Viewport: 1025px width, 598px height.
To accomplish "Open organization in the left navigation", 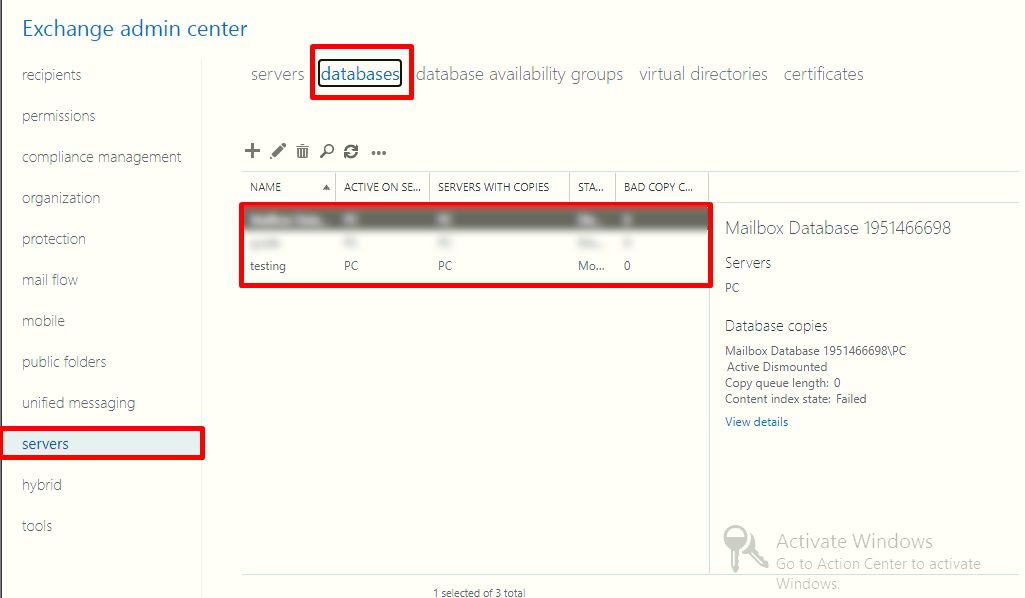I will click(61, 198).
